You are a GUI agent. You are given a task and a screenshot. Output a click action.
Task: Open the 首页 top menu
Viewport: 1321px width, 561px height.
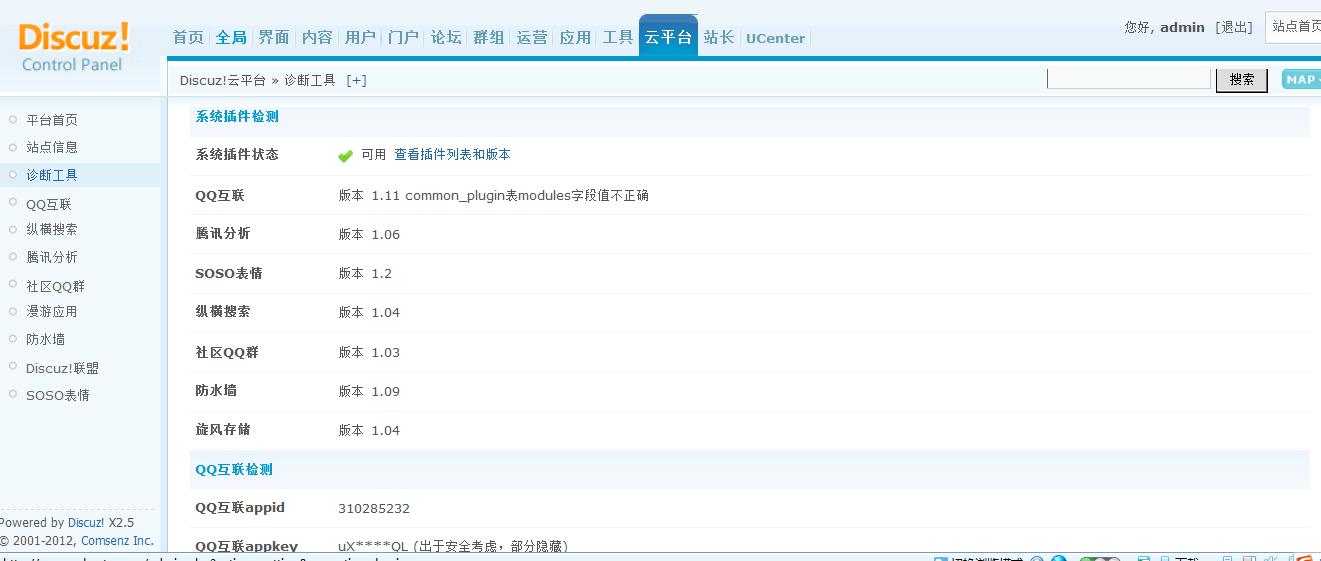(188, 37)
